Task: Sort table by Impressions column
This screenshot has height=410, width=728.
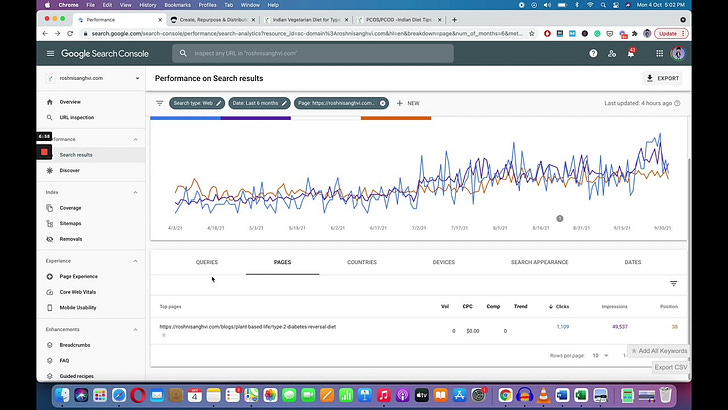Action: (614, 306)
